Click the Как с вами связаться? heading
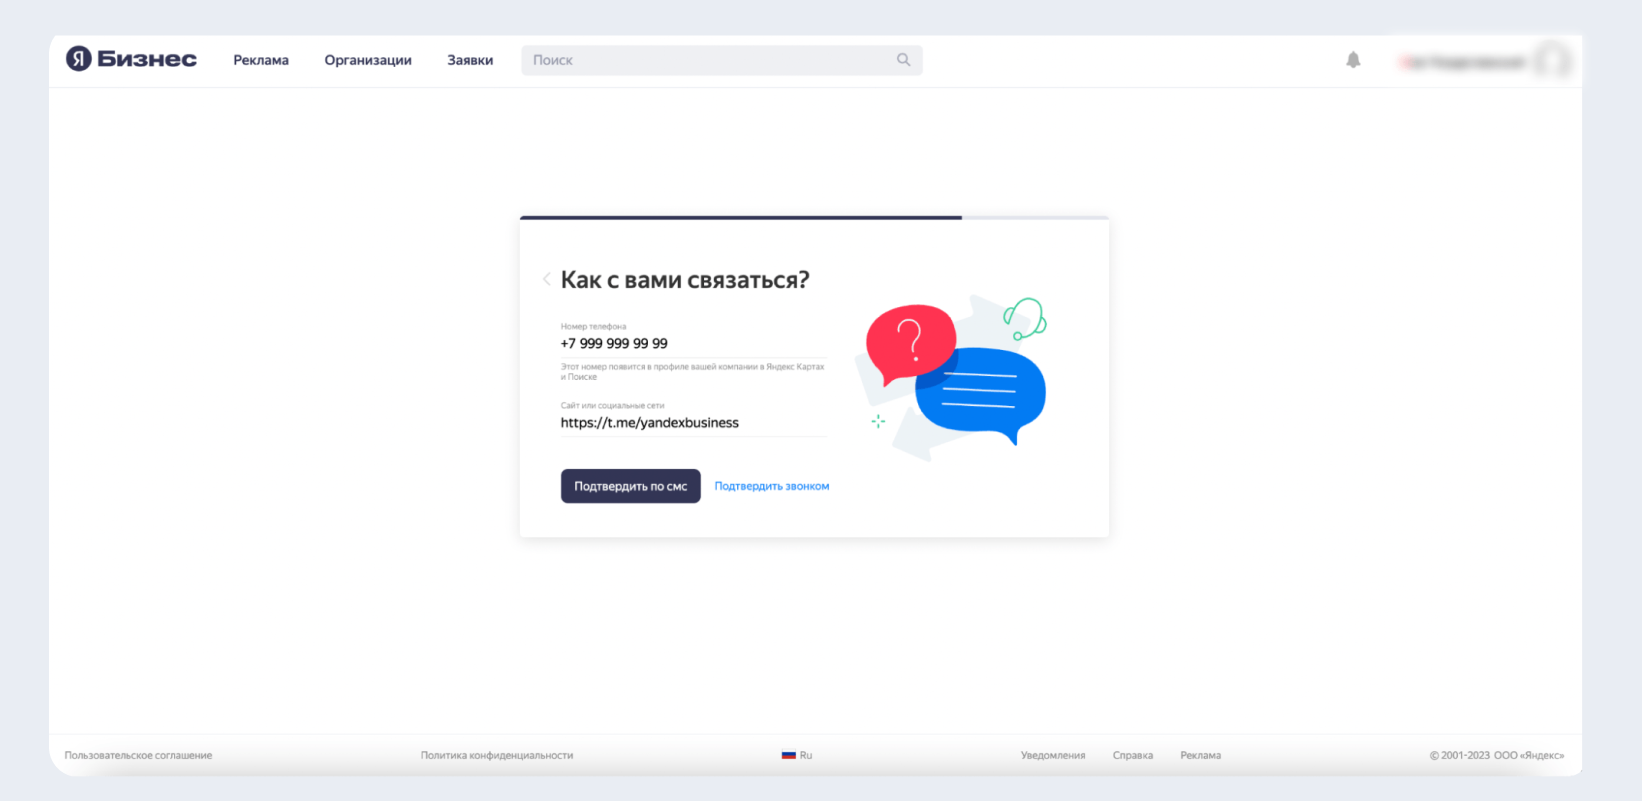1642x801 pixels. [685, 280]
